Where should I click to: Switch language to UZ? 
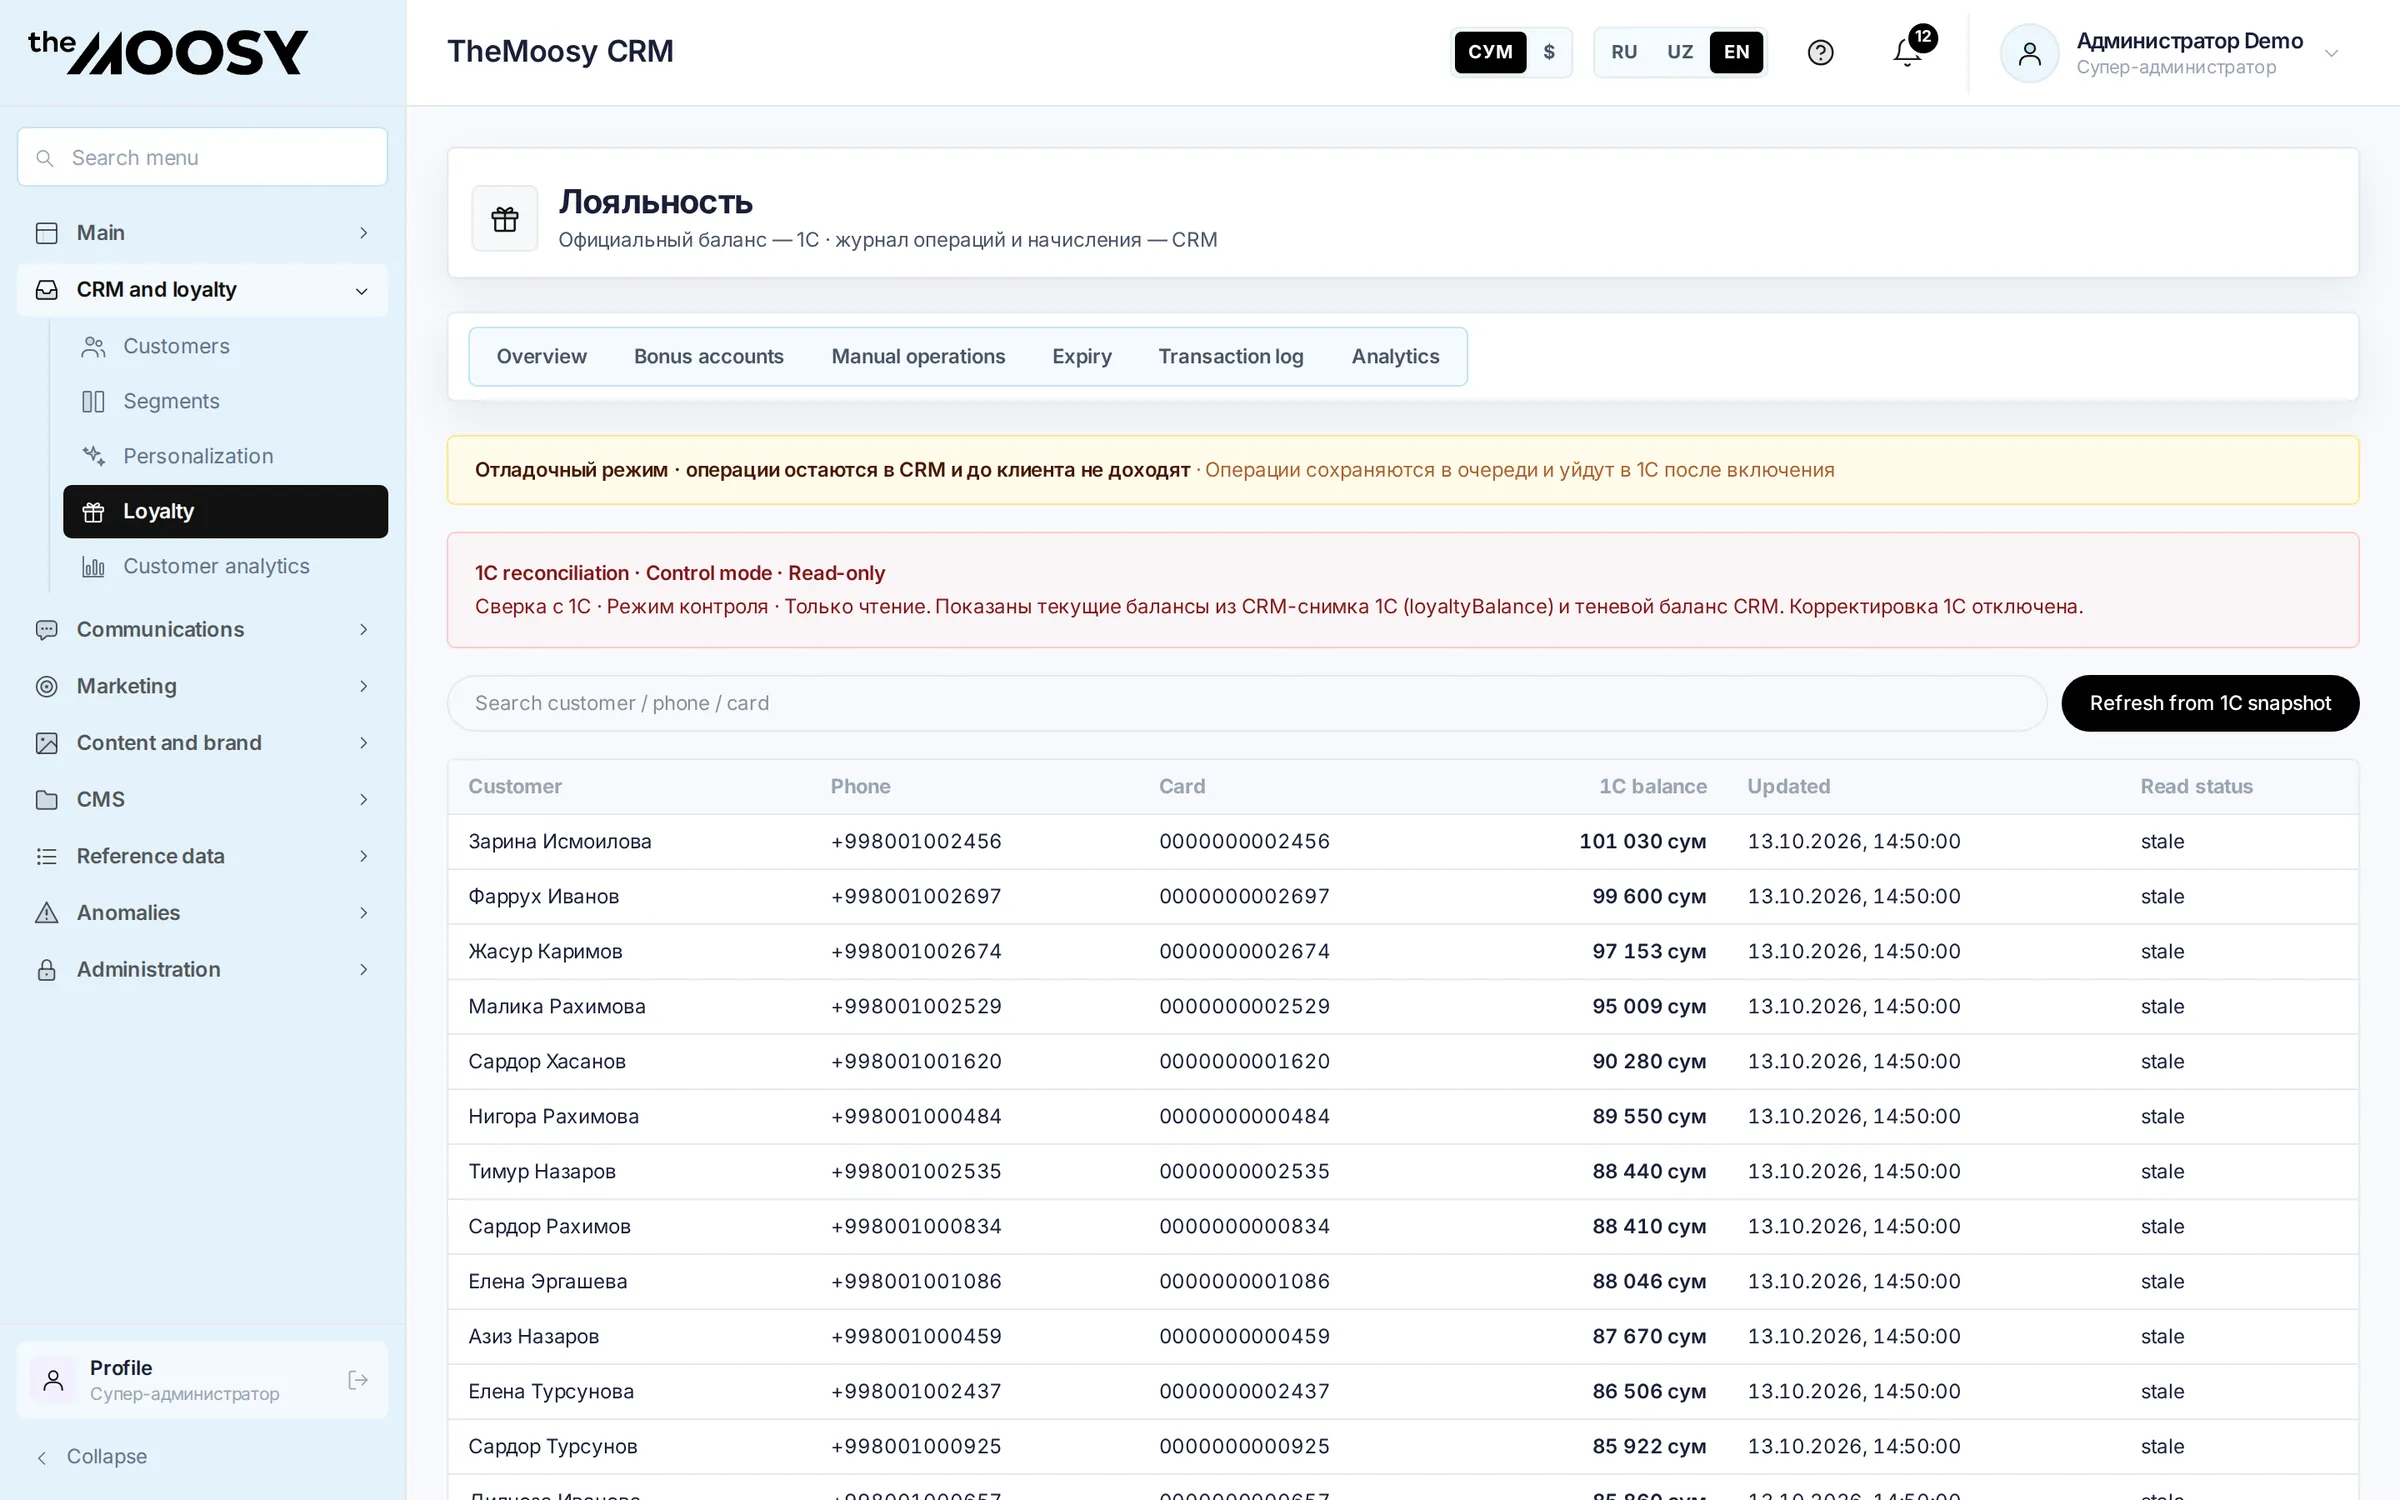coord(1680,52)
